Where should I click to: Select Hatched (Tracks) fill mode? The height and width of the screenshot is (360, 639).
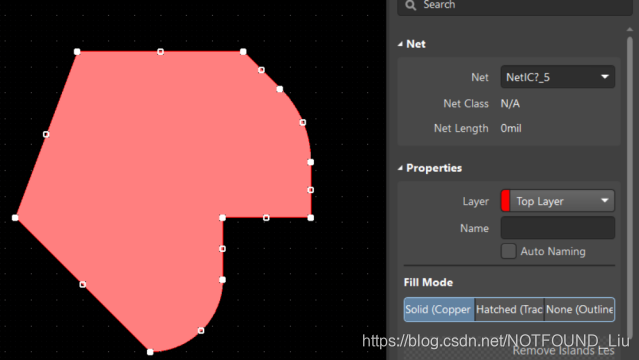509,309
